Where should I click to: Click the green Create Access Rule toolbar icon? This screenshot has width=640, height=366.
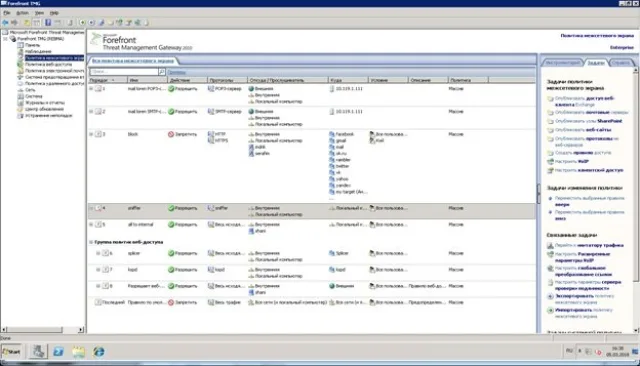pos(82,23)
